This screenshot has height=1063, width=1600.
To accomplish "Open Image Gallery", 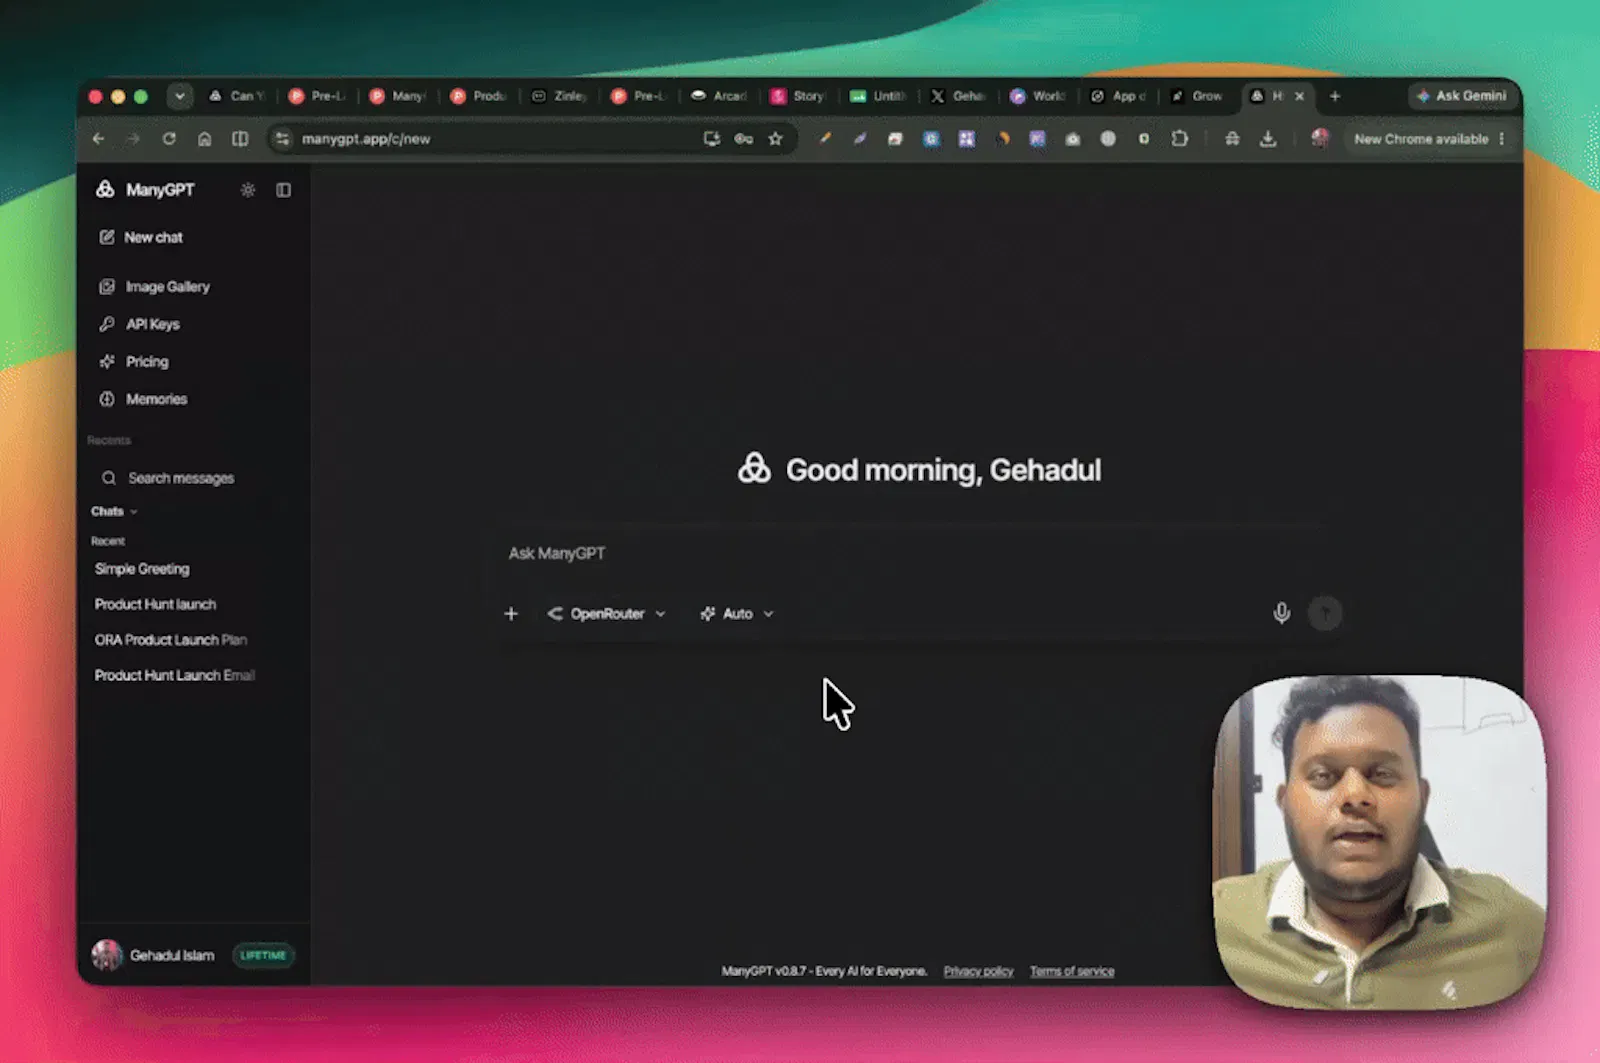I will (155, 287).
